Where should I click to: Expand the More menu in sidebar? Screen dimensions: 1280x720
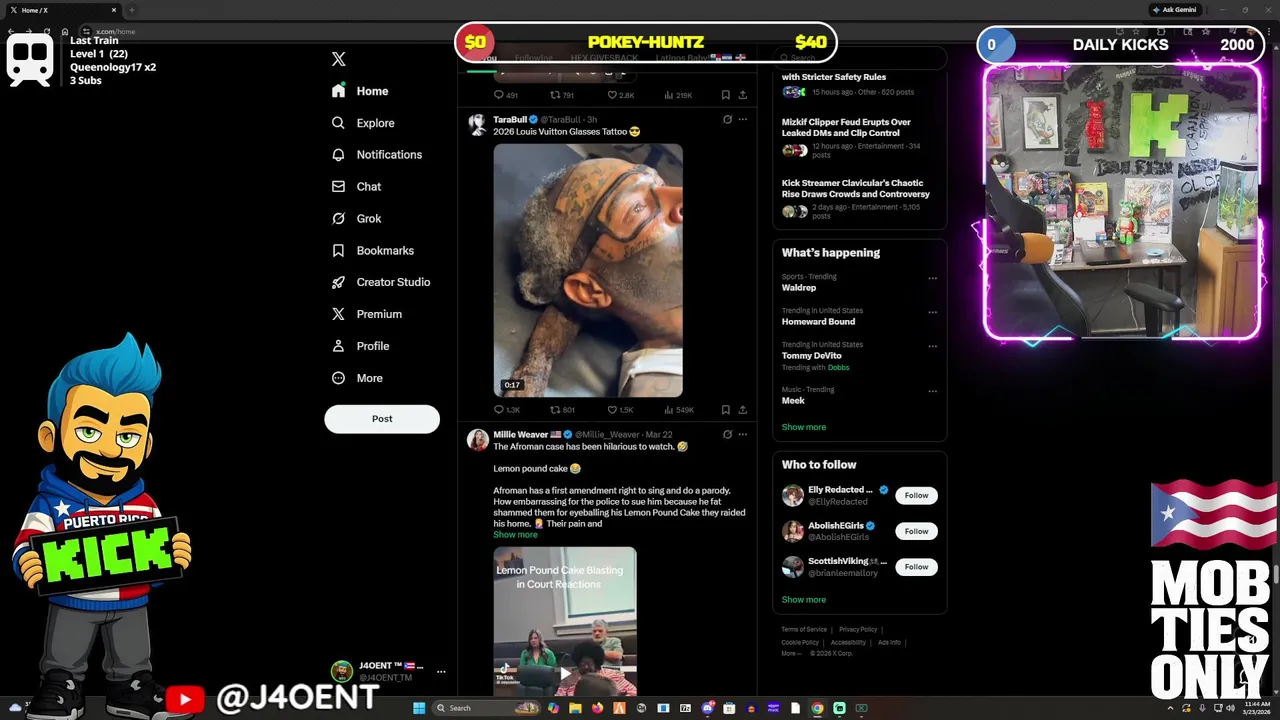(357, 378)
